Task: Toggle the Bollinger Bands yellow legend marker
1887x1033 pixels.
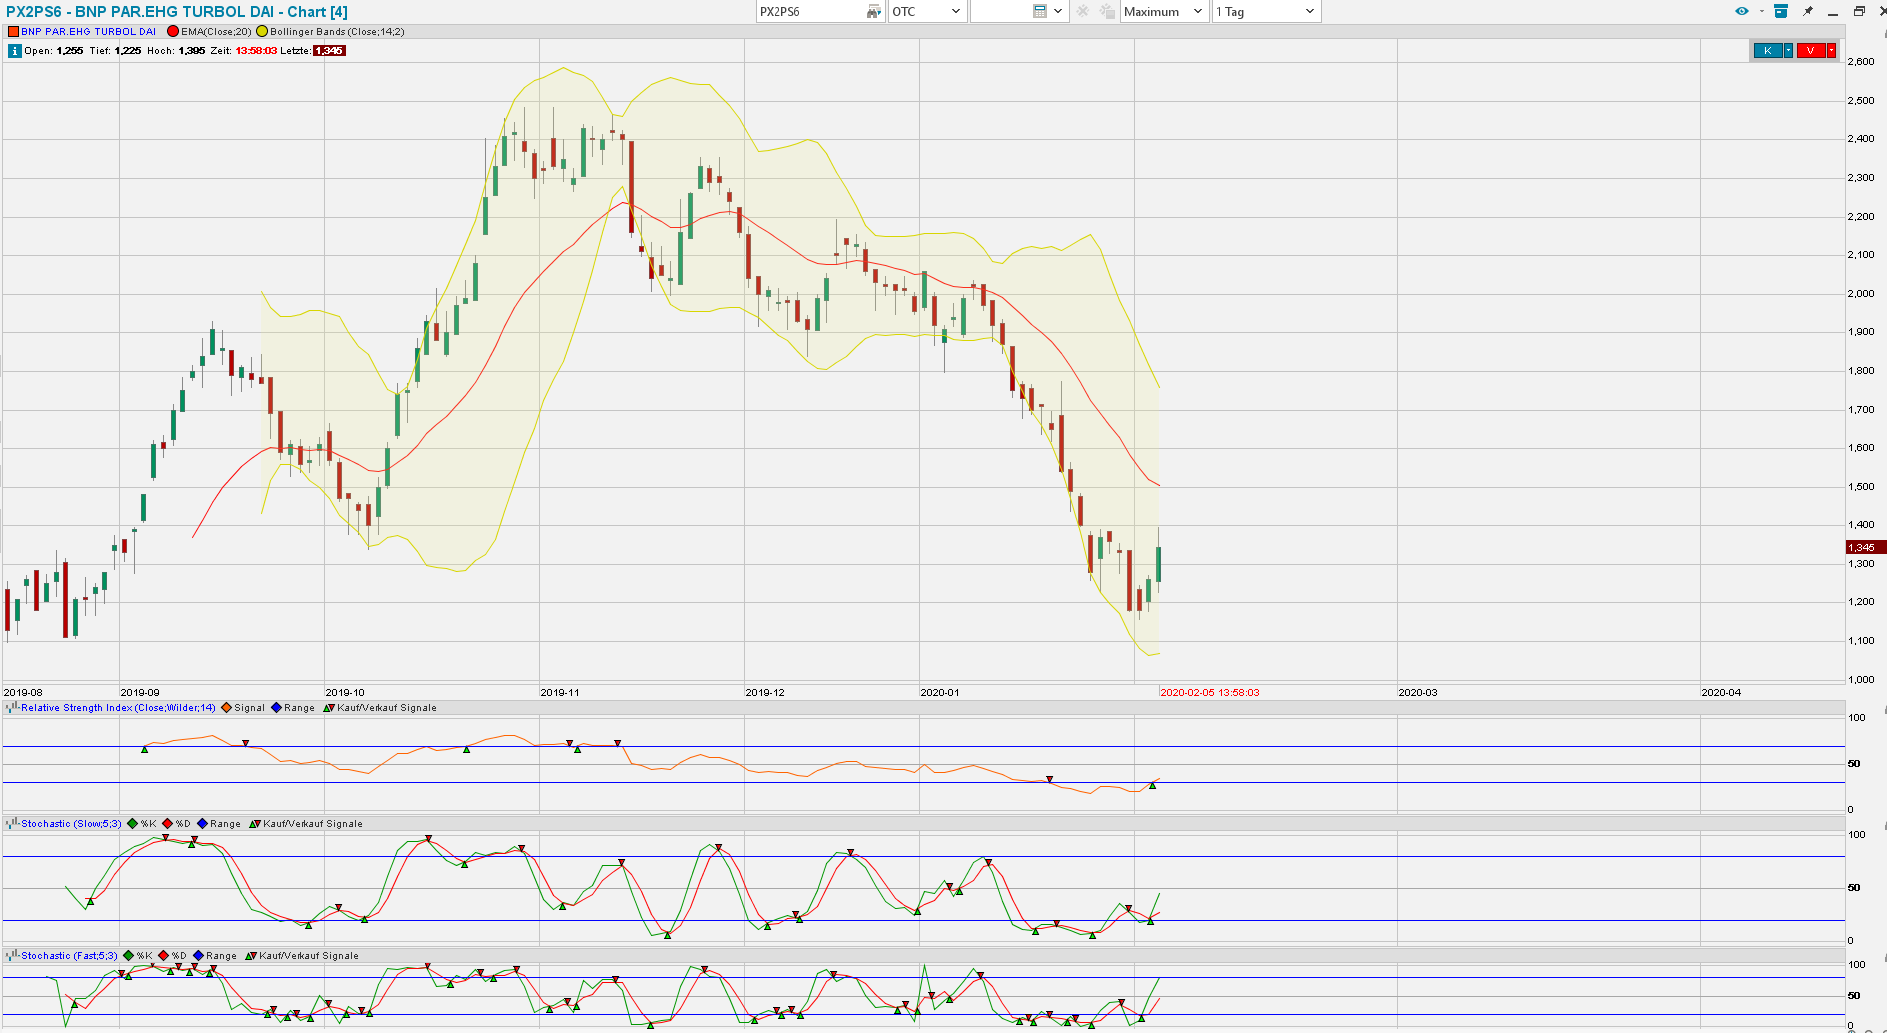Action: [x=262, y=32]
